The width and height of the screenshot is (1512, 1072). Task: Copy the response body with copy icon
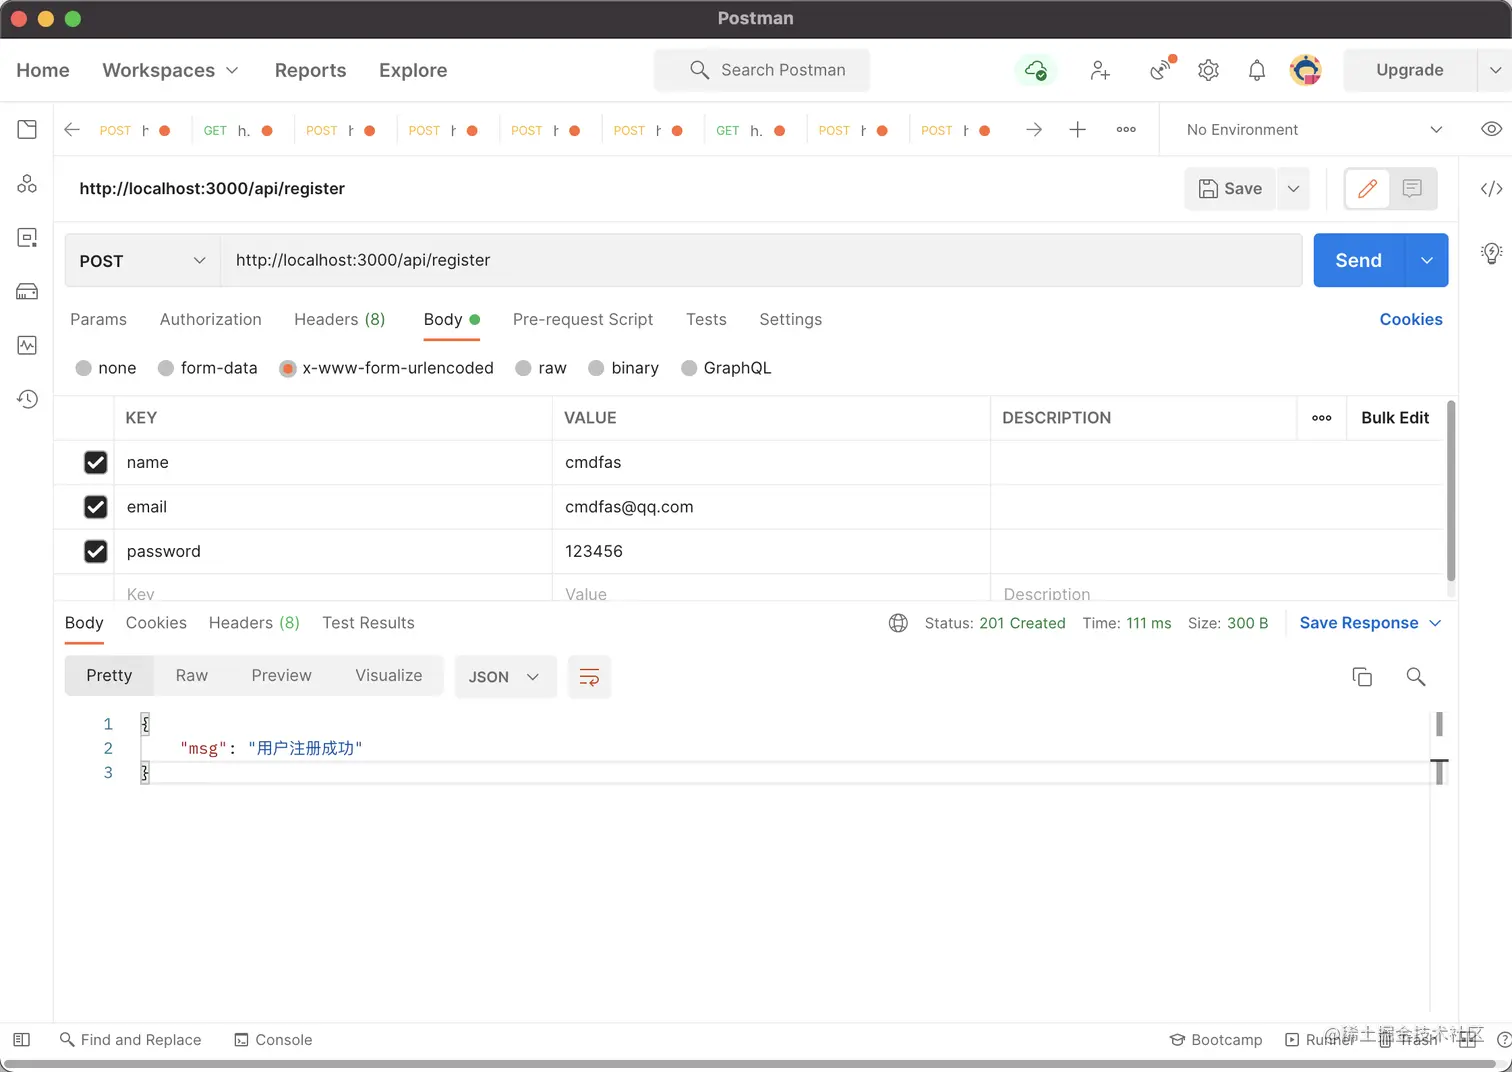pyautogui.click(x=1362, y=677)
